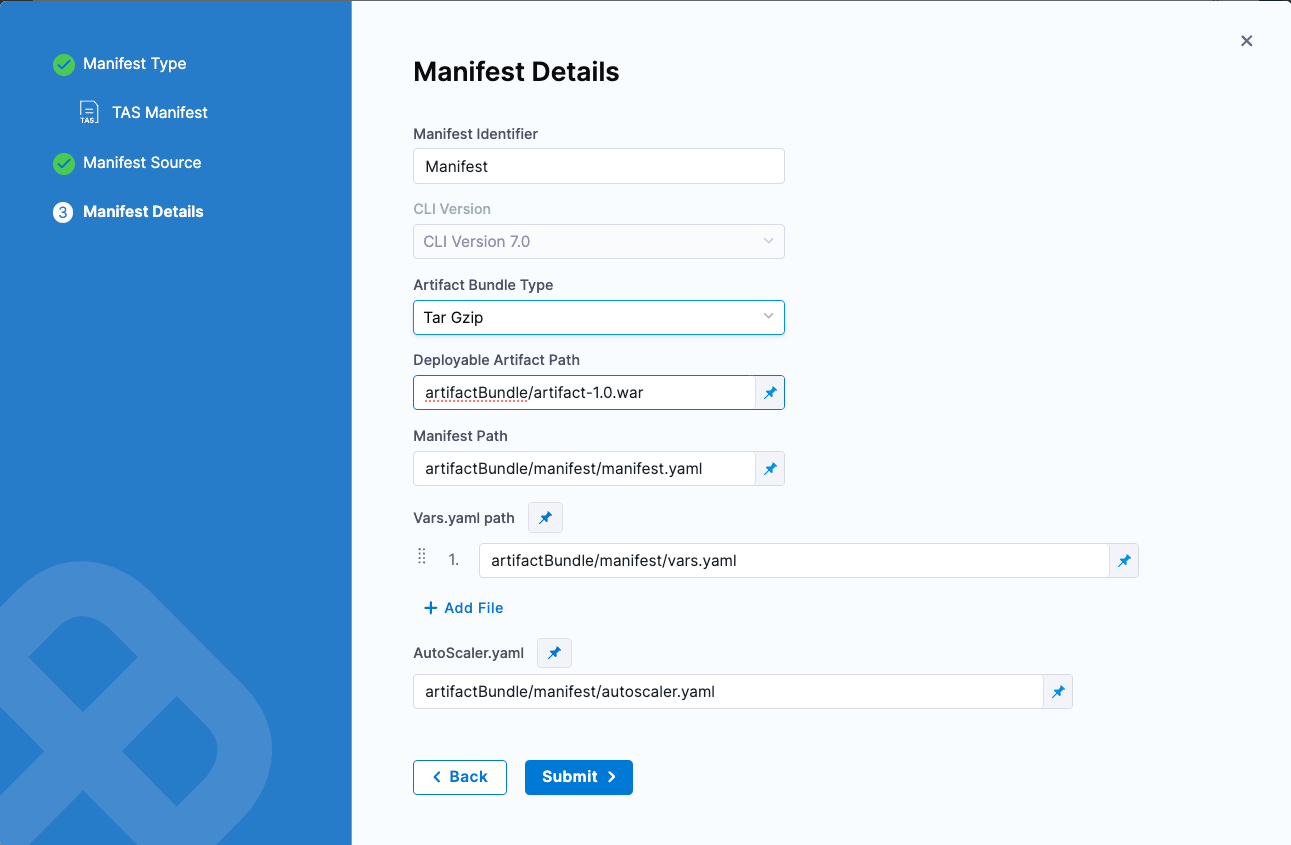Focus the Manifest Identifier input field
The width and height of the screenshot is (1291, 845).
point(598,167)
